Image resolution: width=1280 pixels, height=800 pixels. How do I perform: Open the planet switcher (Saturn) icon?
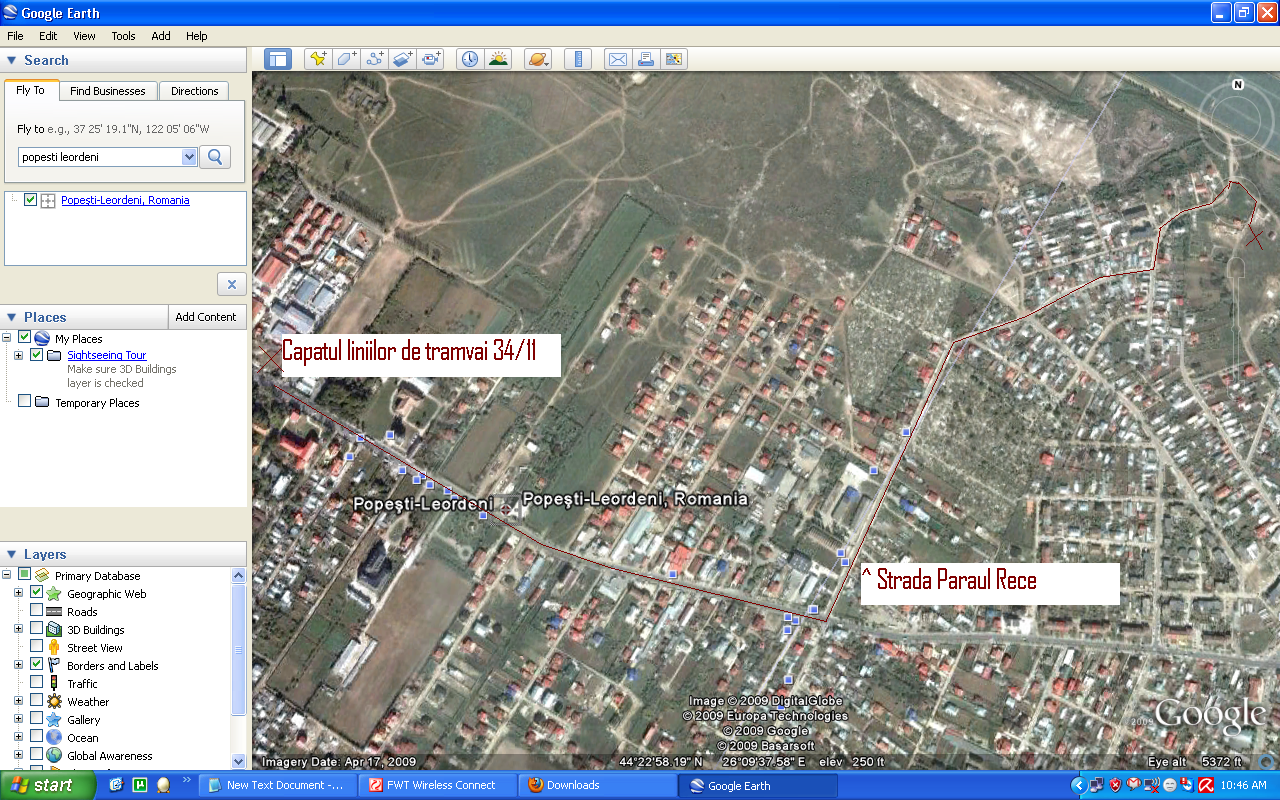(537, 59)
